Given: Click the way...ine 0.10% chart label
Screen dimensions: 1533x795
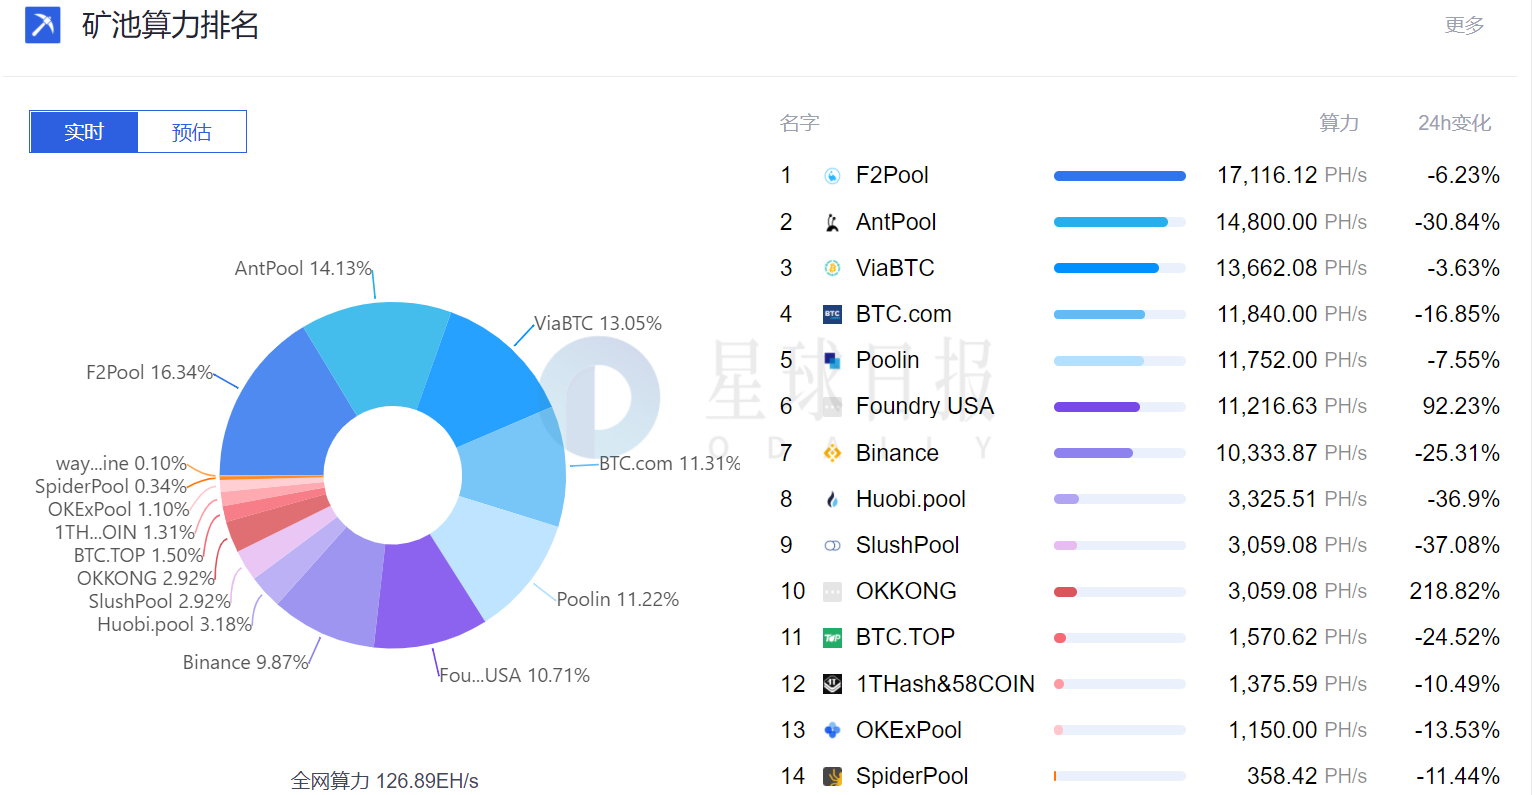Looking at the screenshot, I should (121, 463).
